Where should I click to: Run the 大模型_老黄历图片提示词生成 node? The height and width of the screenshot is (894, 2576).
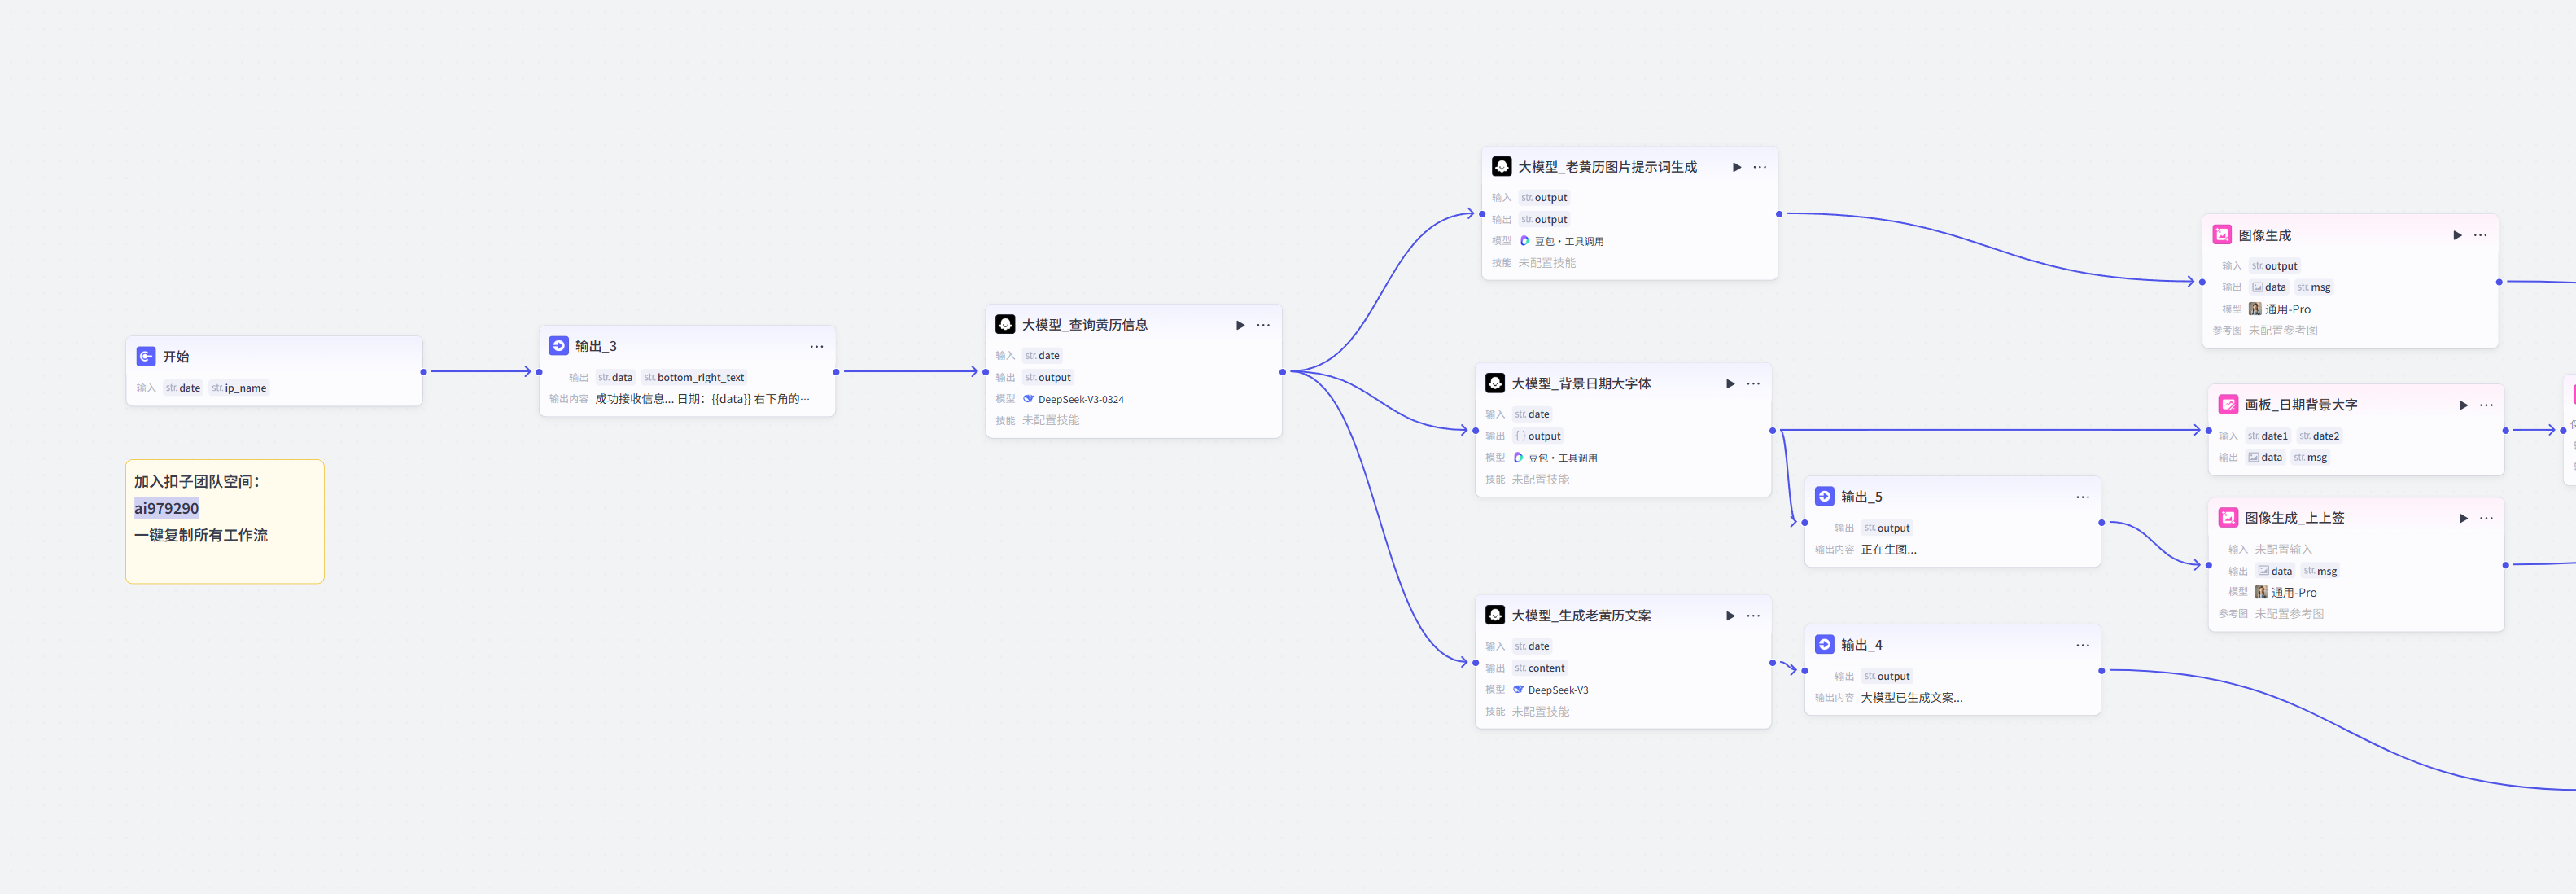(x=1737, y=167)
